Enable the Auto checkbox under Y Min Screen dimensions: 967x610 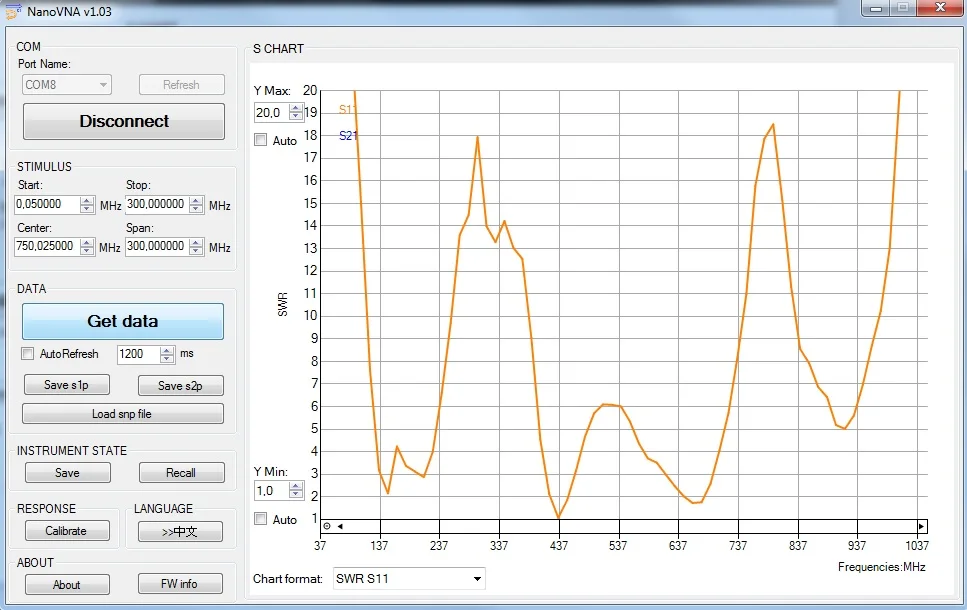coord(261,519)
